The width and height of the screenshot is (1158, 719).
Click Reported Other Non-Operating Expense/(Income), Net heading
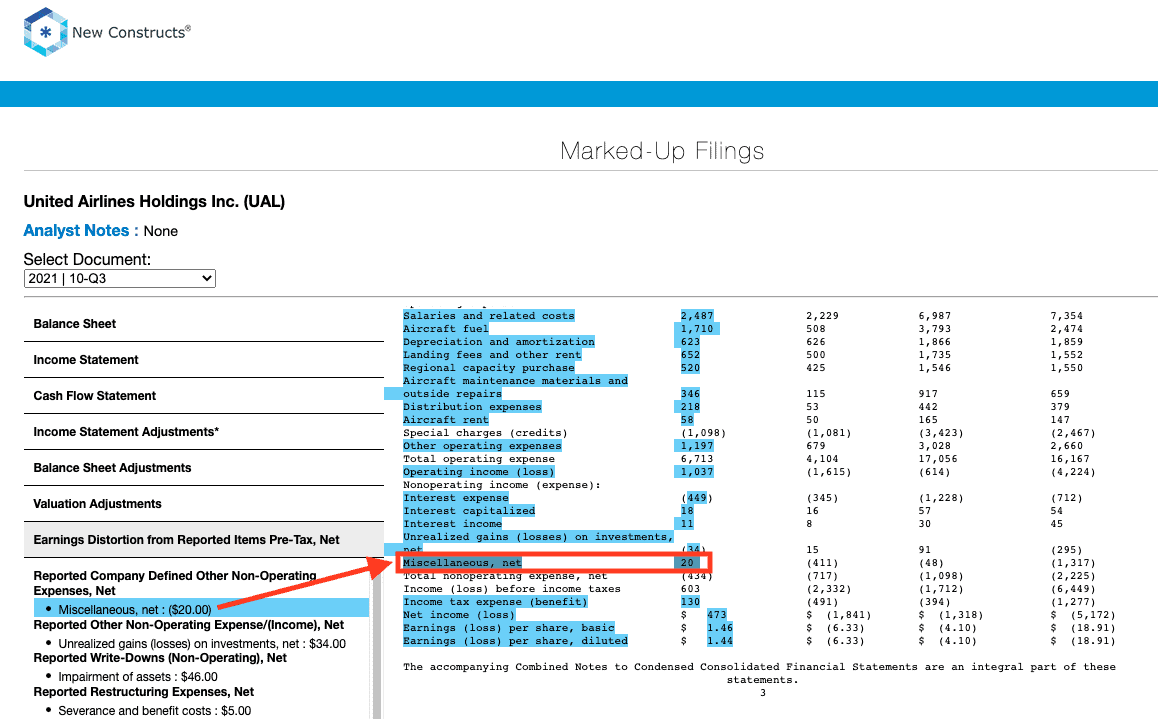tap(188, 625)
